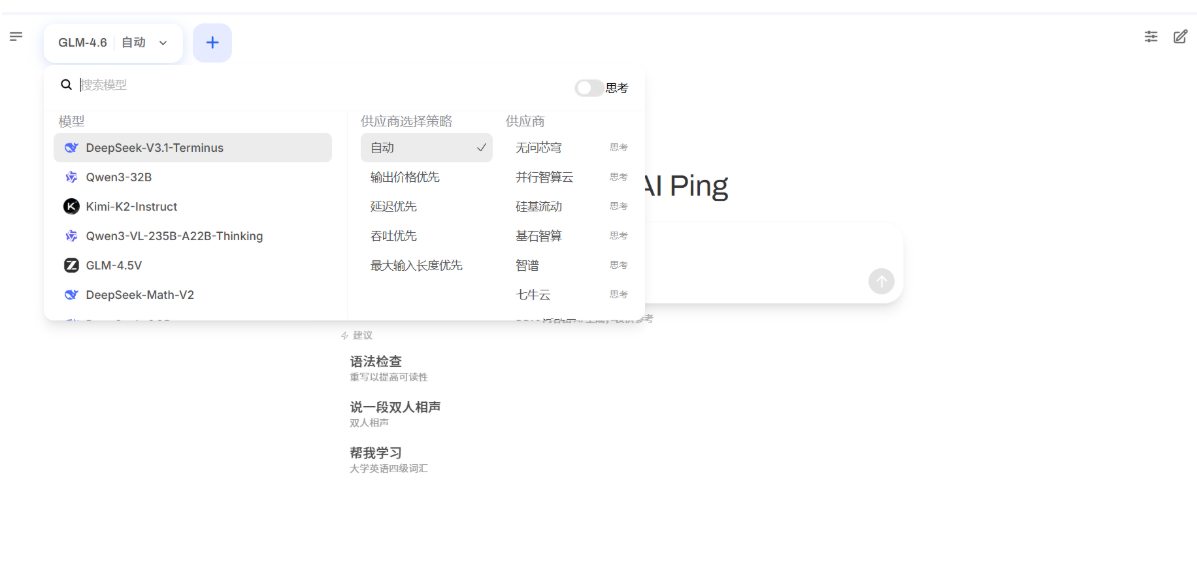Select provider 并行智算云

[x=544, y=177]
